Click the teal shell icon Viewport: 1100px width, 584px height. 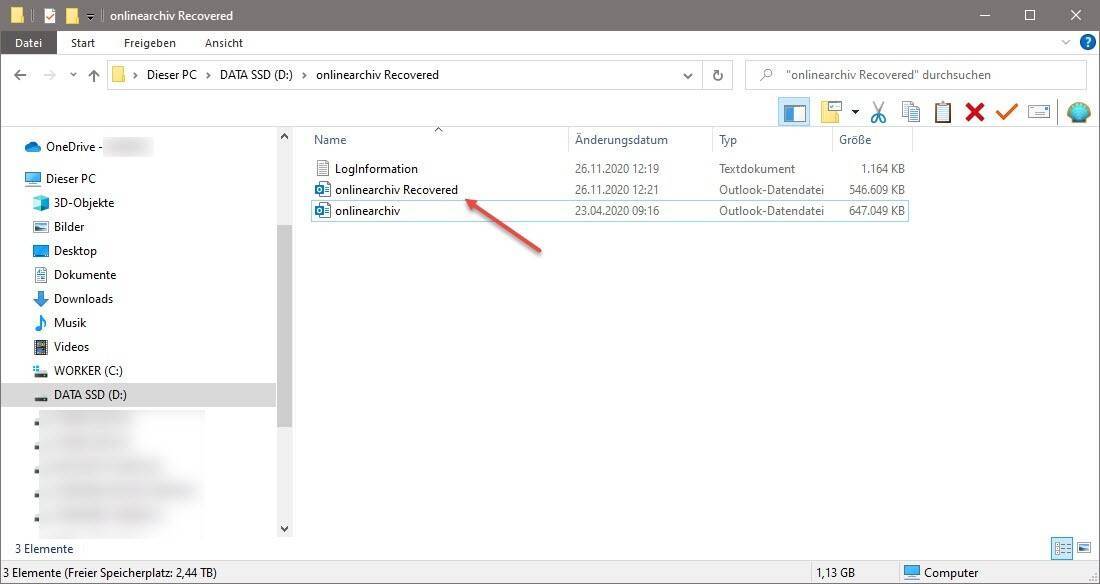(x=1078, y=112)
